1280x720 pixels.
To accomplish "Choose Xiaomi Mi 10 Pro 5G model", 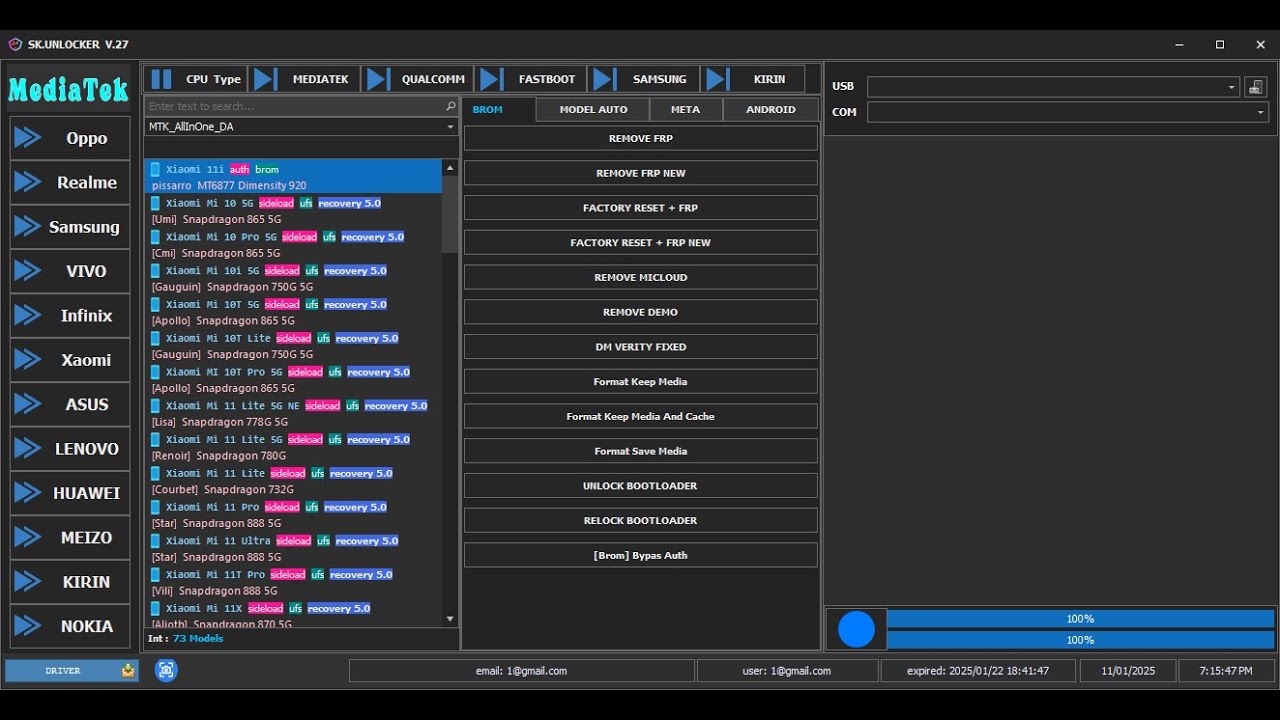I will click(x=293, y=245).
